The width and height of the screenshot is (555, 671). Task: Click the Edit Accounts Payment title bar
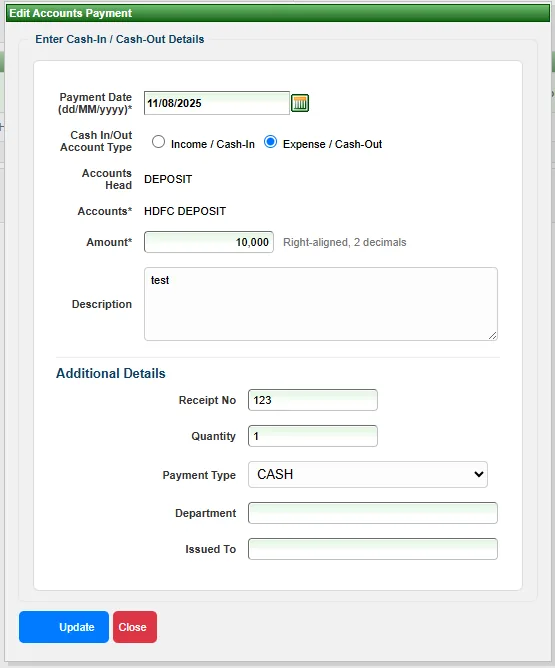click(x=278, y=13)
